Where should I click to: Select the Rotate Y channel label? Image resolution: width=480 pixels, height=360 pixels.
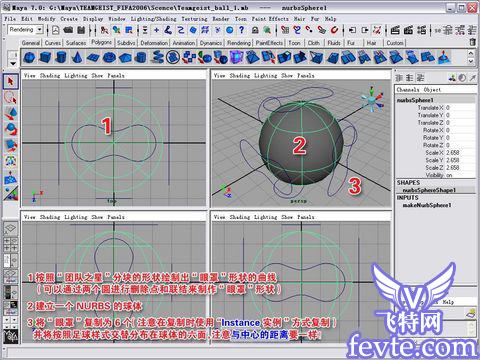[433, 138]
